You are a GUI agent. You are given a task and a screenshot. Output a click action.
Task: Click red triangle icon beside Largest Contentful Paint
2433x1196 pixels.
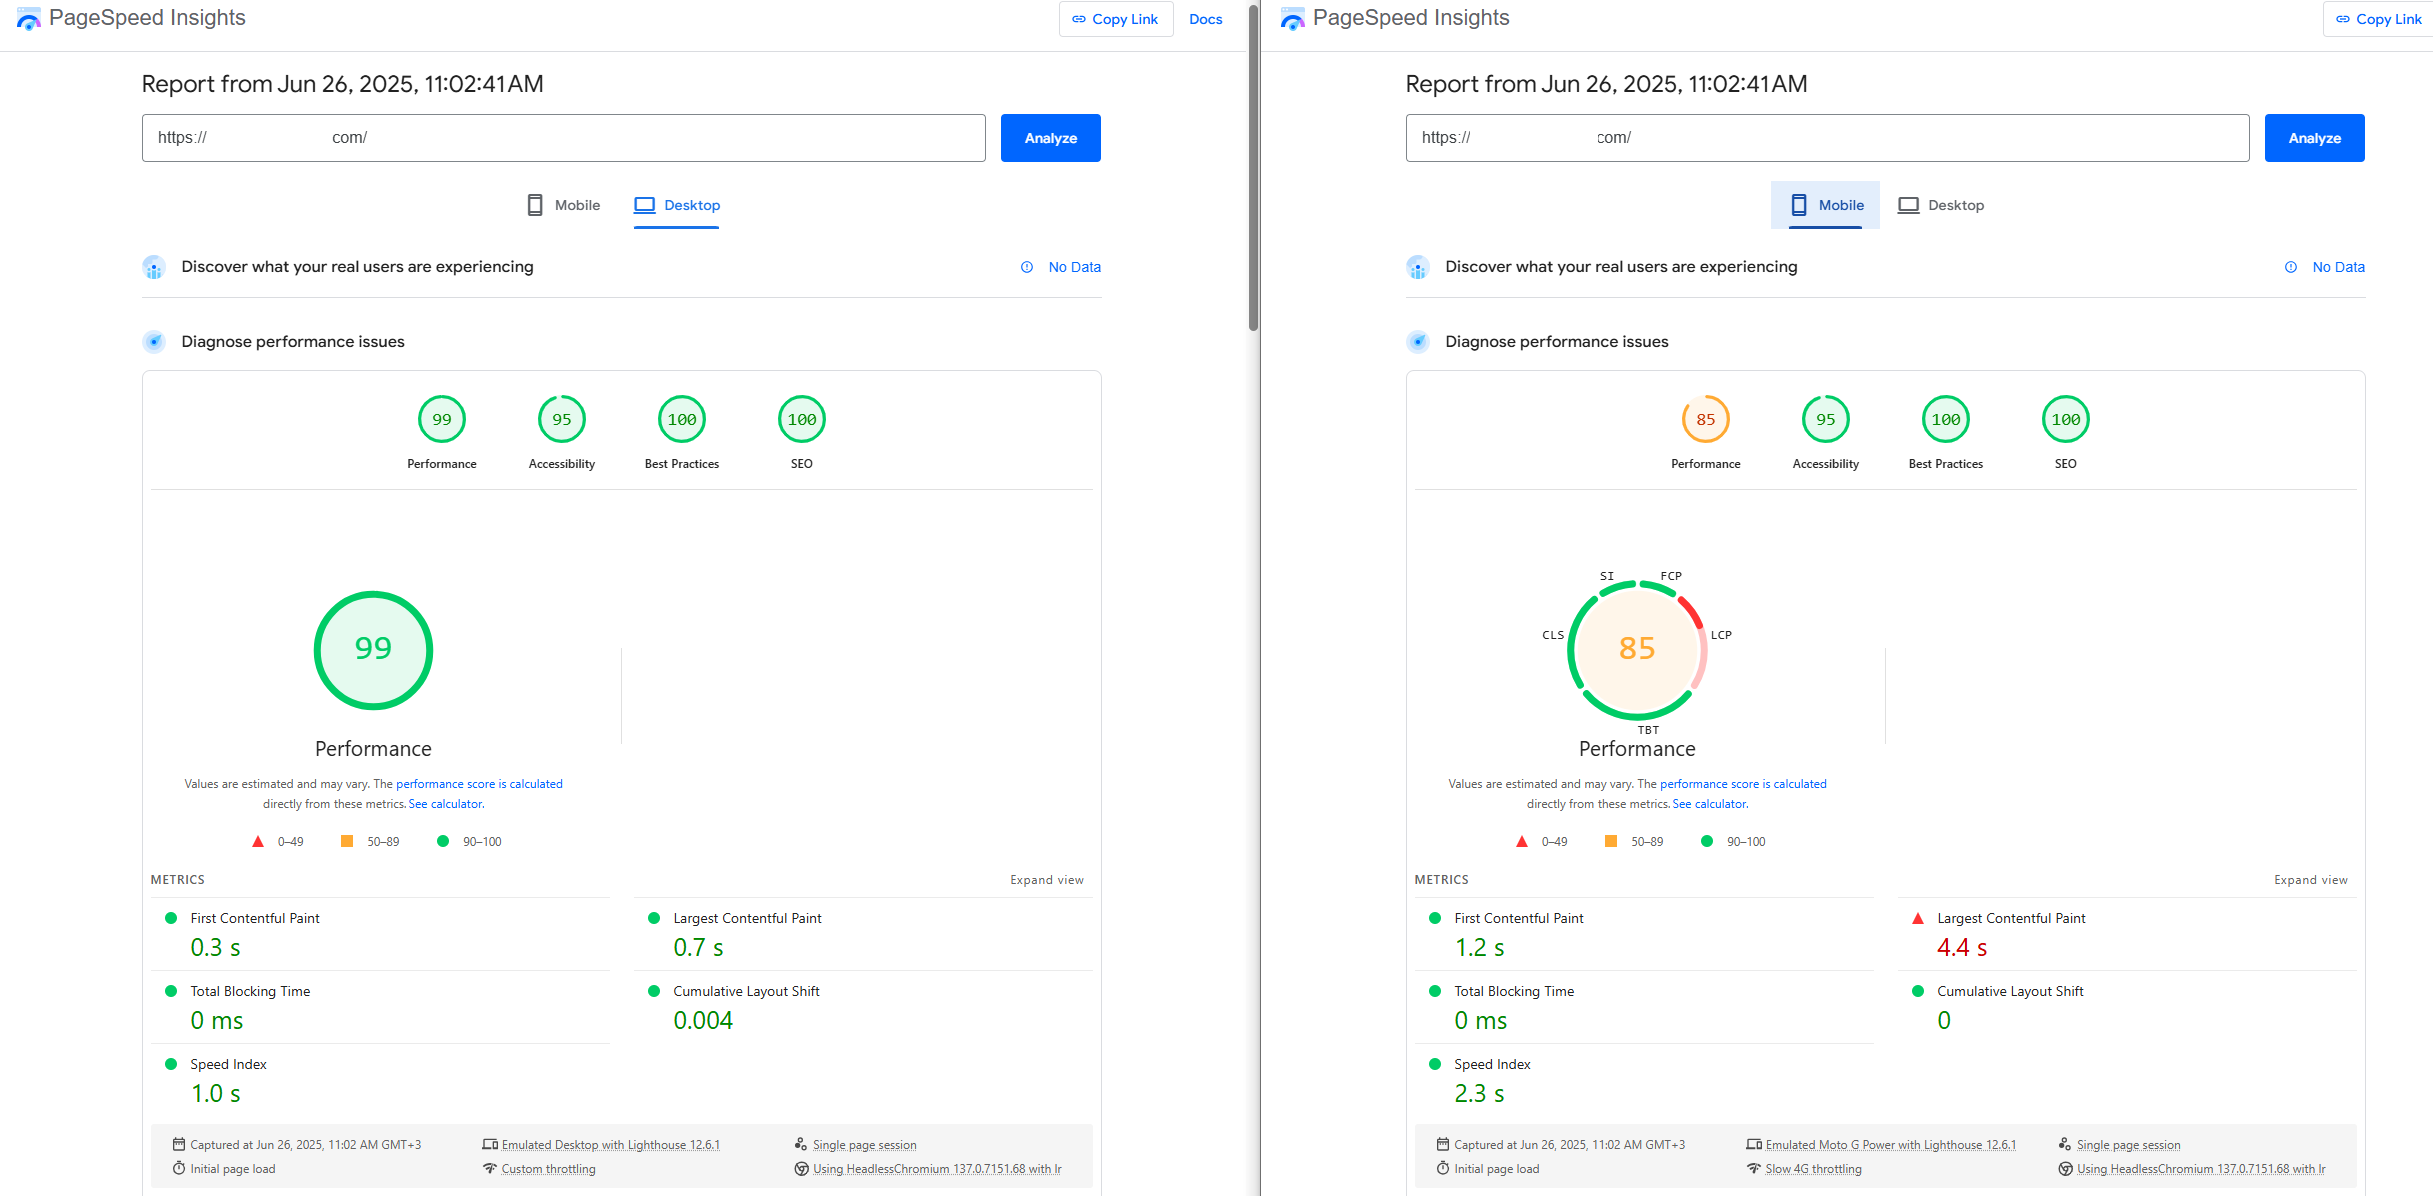pos(1918,918)
